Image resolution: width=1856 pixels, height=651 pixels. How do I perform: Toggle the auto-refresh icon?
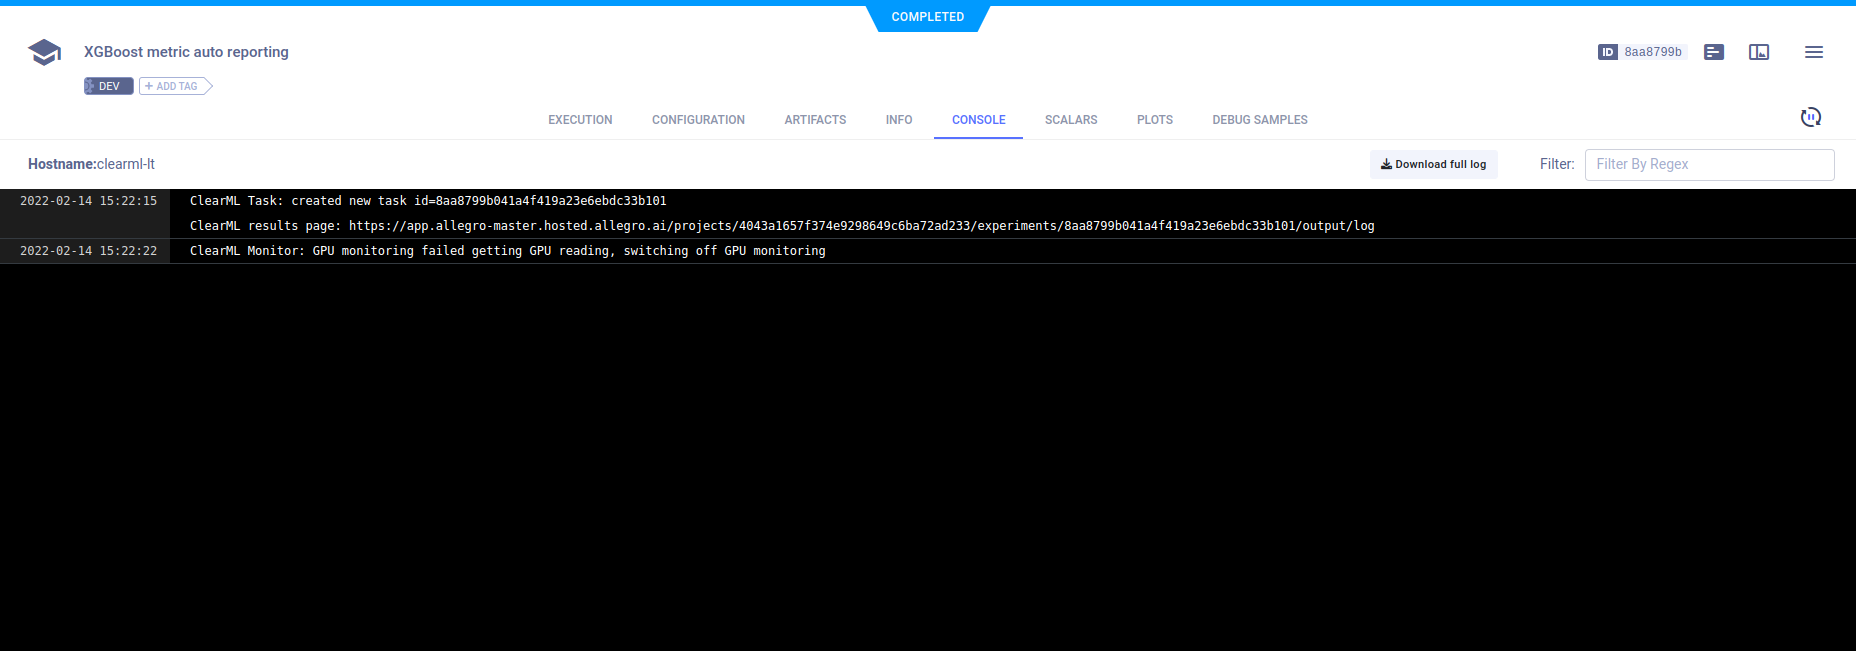coord(1810,117)
